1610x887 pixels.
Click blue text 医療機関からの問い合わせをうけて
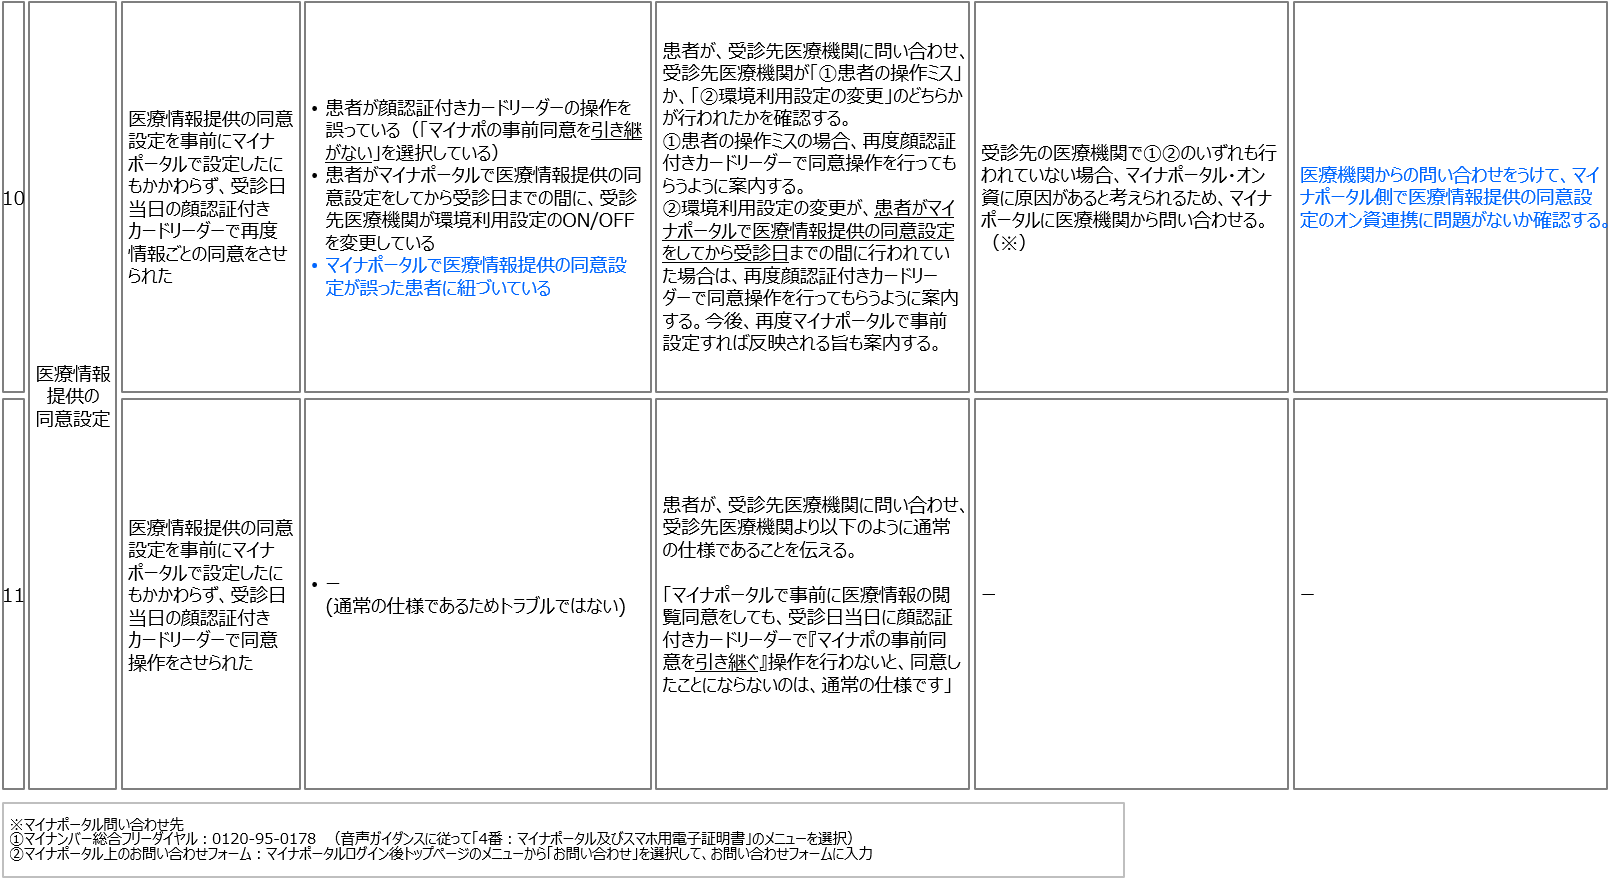coord(1452,197)
